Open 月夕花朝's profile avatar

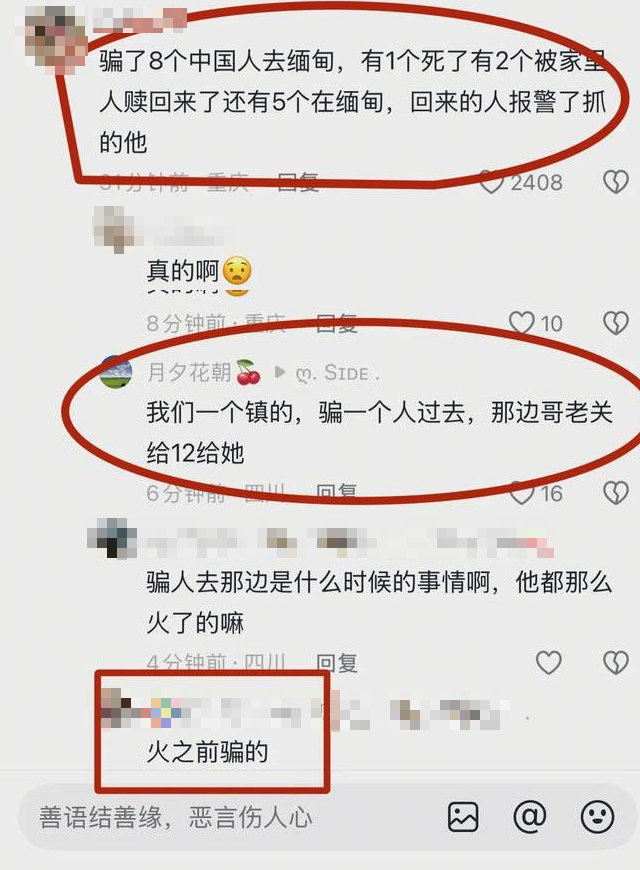coord(116,372)
